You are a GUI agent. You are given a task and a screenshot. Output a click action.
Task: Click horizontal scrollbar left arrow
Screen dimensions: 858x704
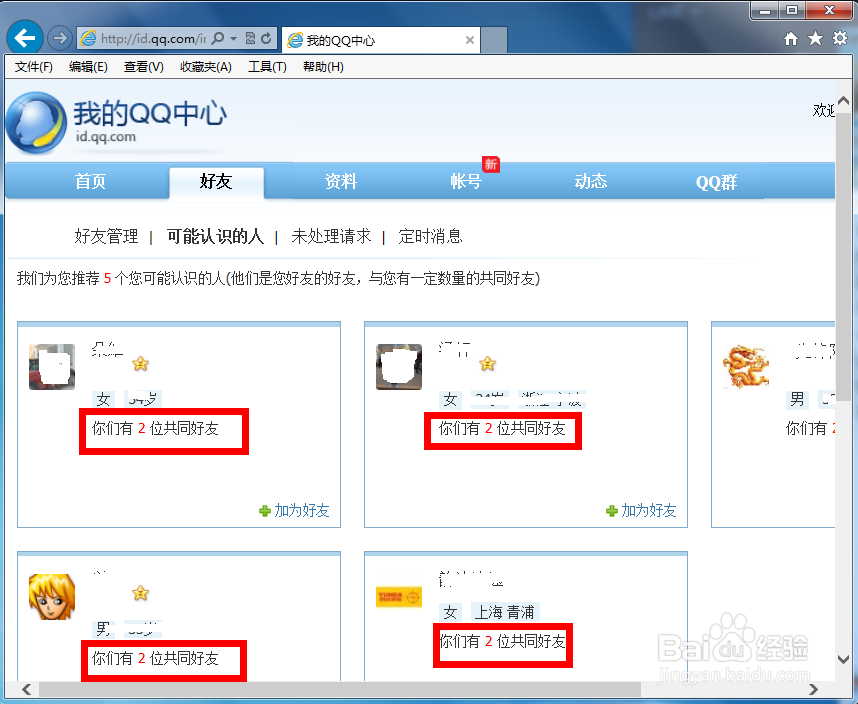26,689
